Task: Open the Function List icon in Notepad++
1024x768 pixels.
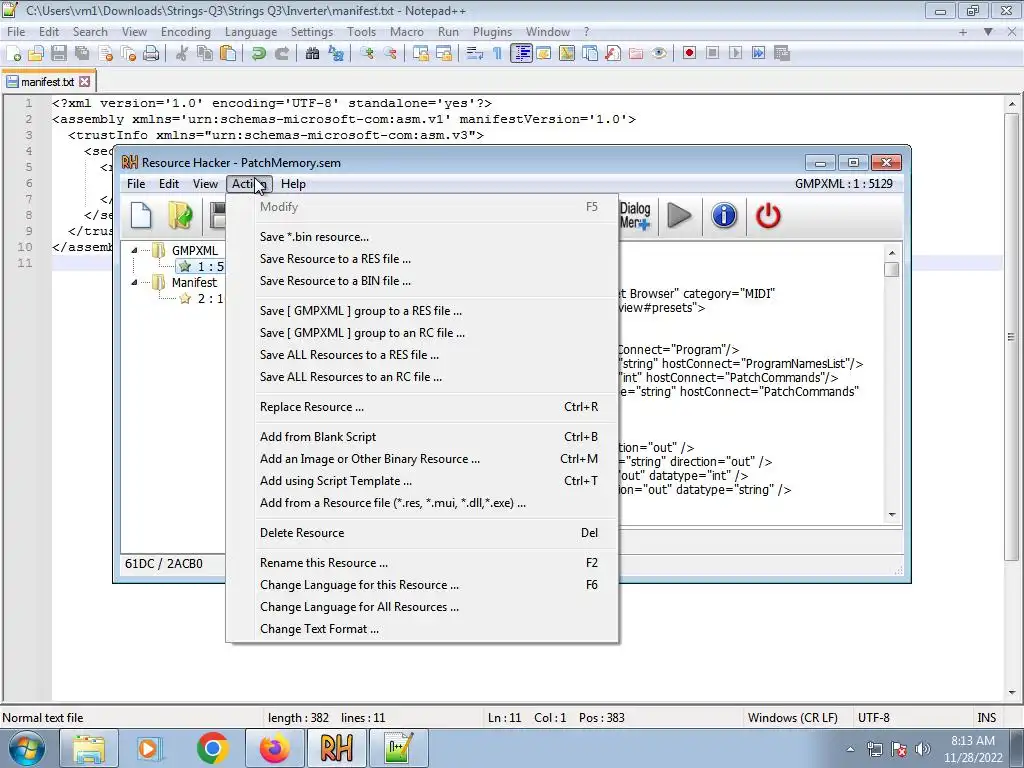Action: [613, 54]
